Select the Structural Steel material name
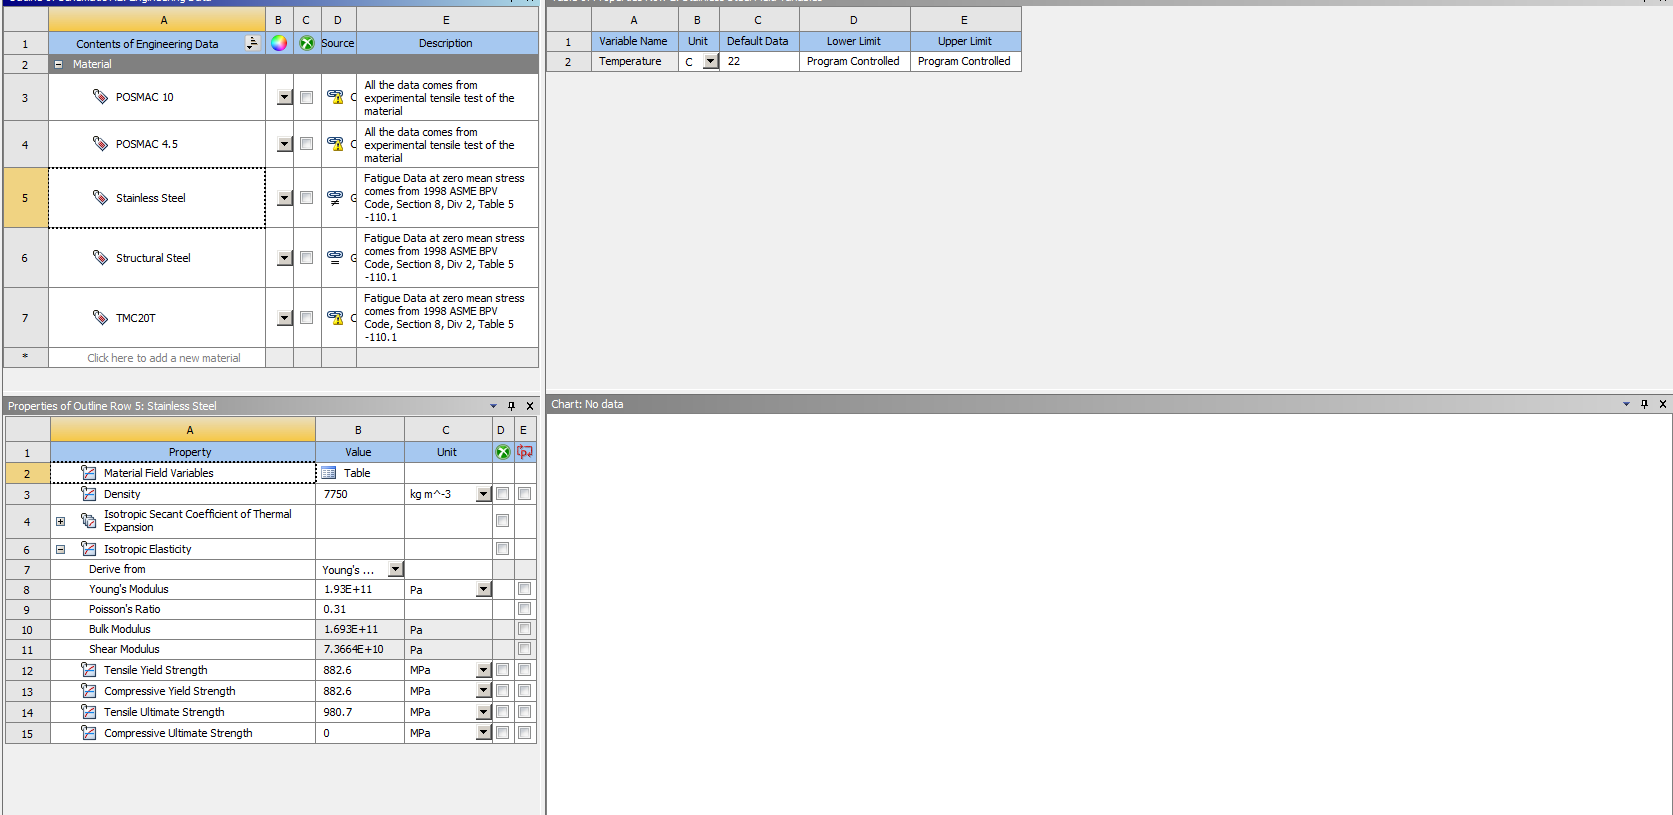 pos(153,258)
